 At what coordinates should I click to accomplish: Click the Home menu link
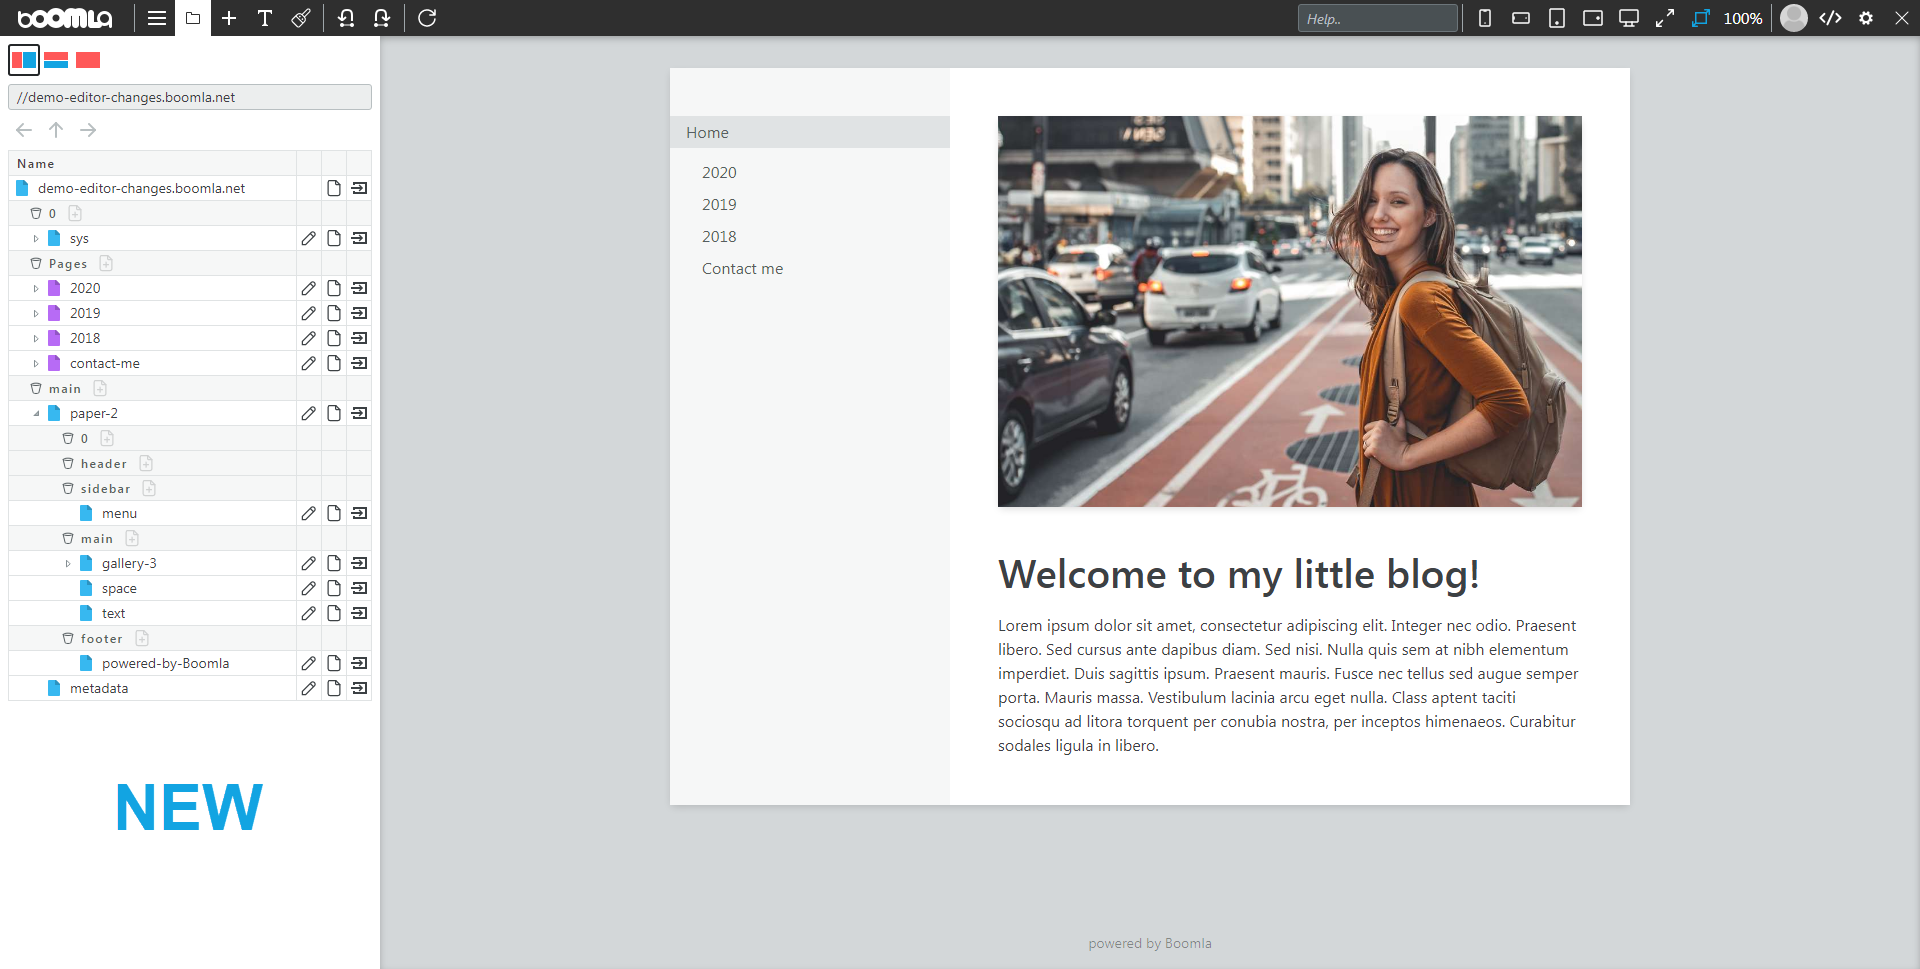[707, 132]
